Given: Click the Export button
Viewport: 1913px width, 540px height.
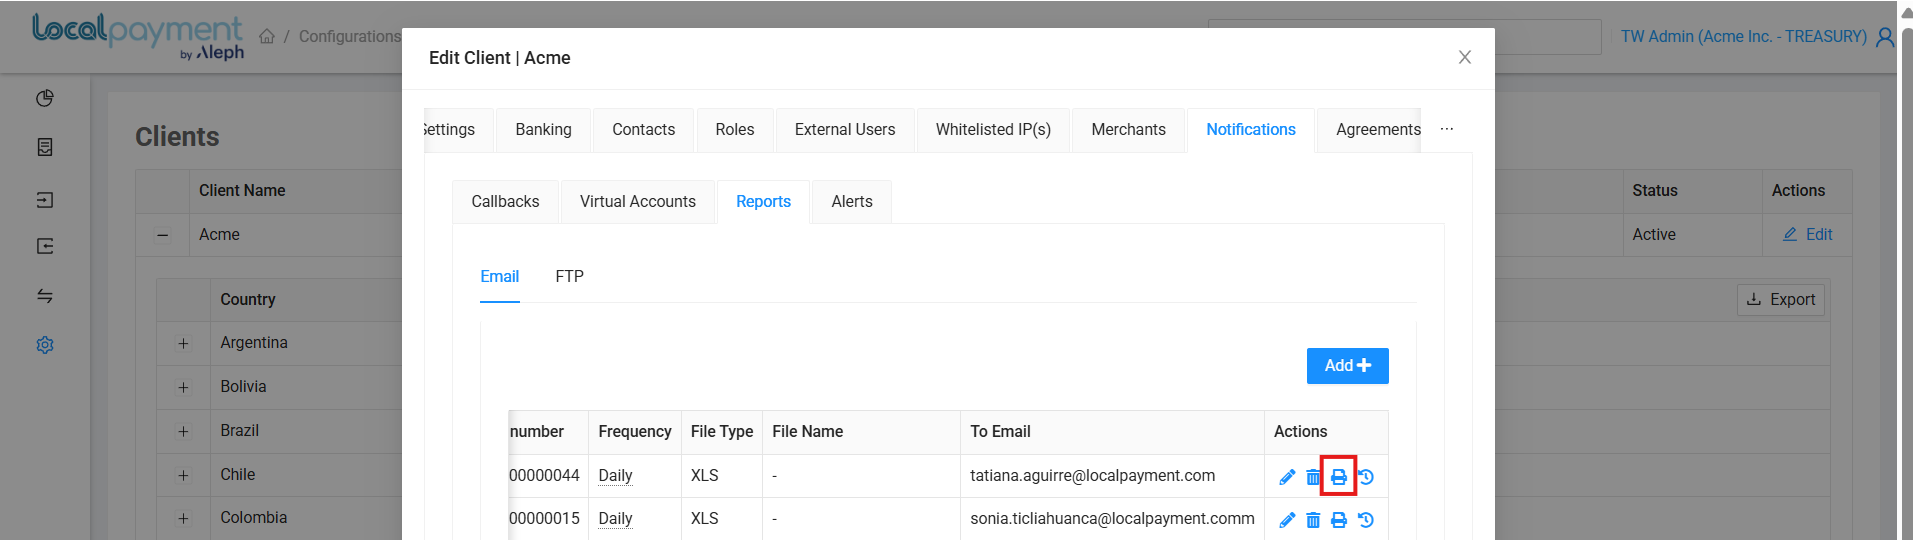Looking at the screenshot, I should tap(1781, 300).
